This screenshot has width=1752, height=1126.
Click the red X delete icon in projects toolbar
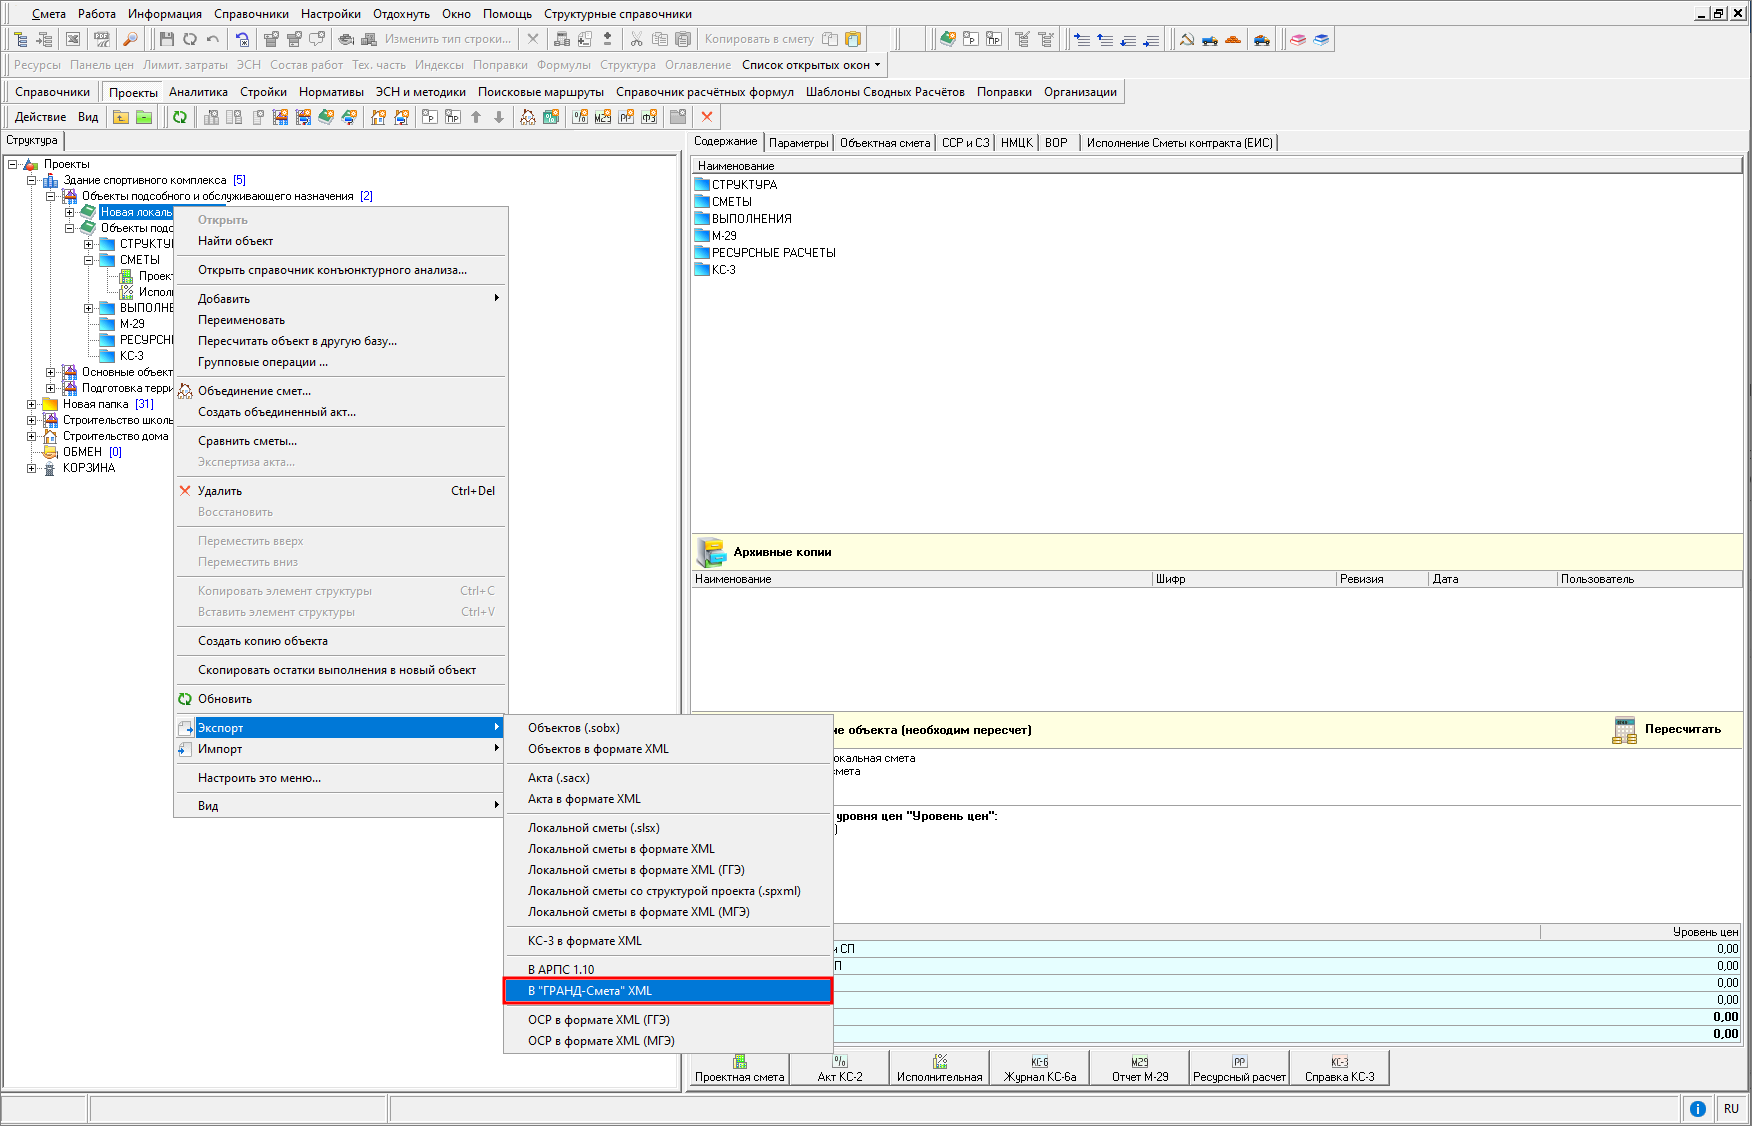[x=707, y=117]
